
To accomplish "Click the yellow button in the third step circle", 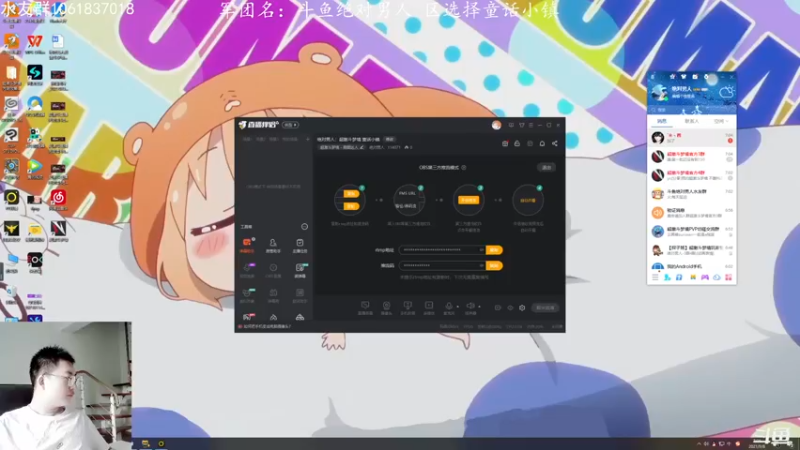I will [x=468, y=200].
